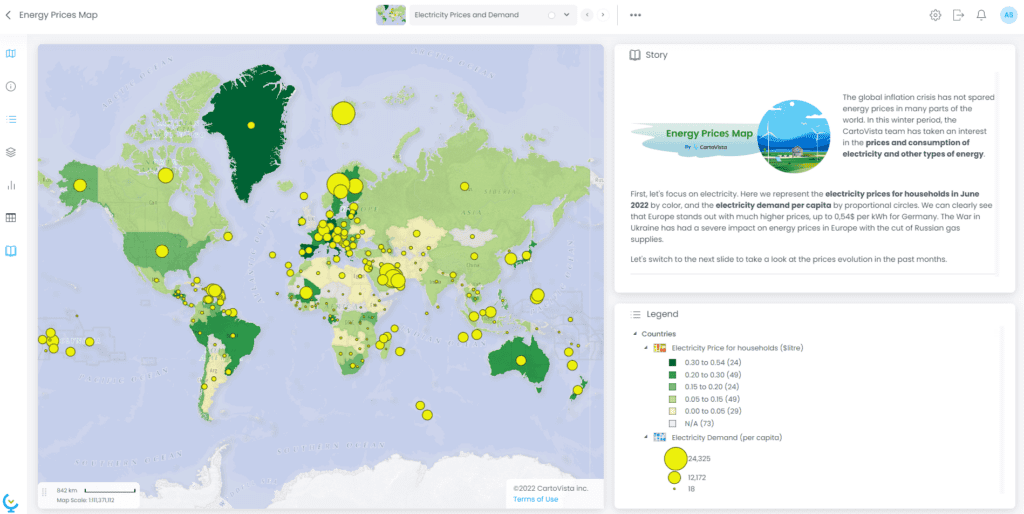Open the three-dot more options menu
Screen dimensions: 1024x514
tap(635, 15)
